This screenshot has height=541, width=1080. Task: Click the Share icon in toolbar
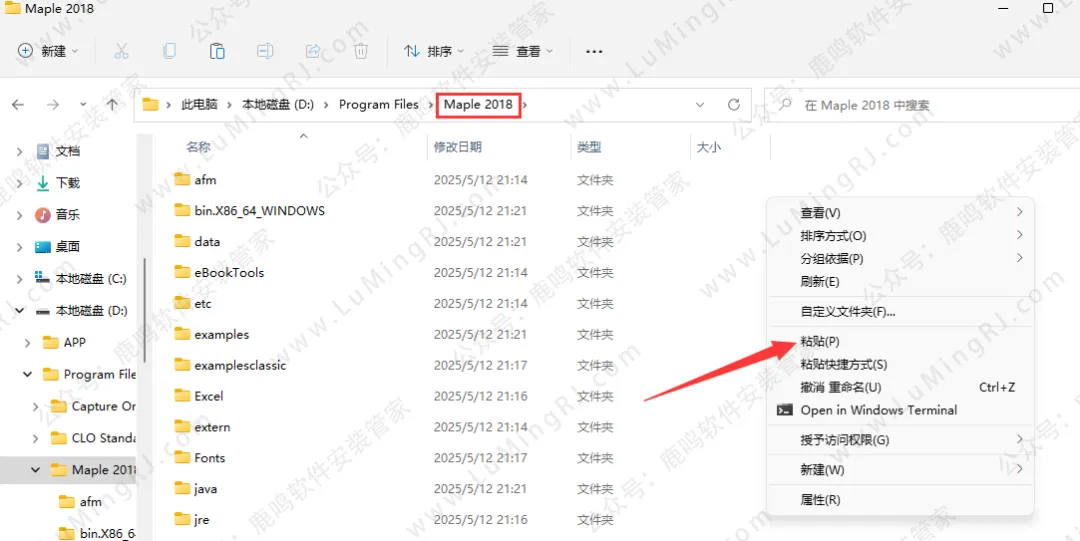pos(313,51)
